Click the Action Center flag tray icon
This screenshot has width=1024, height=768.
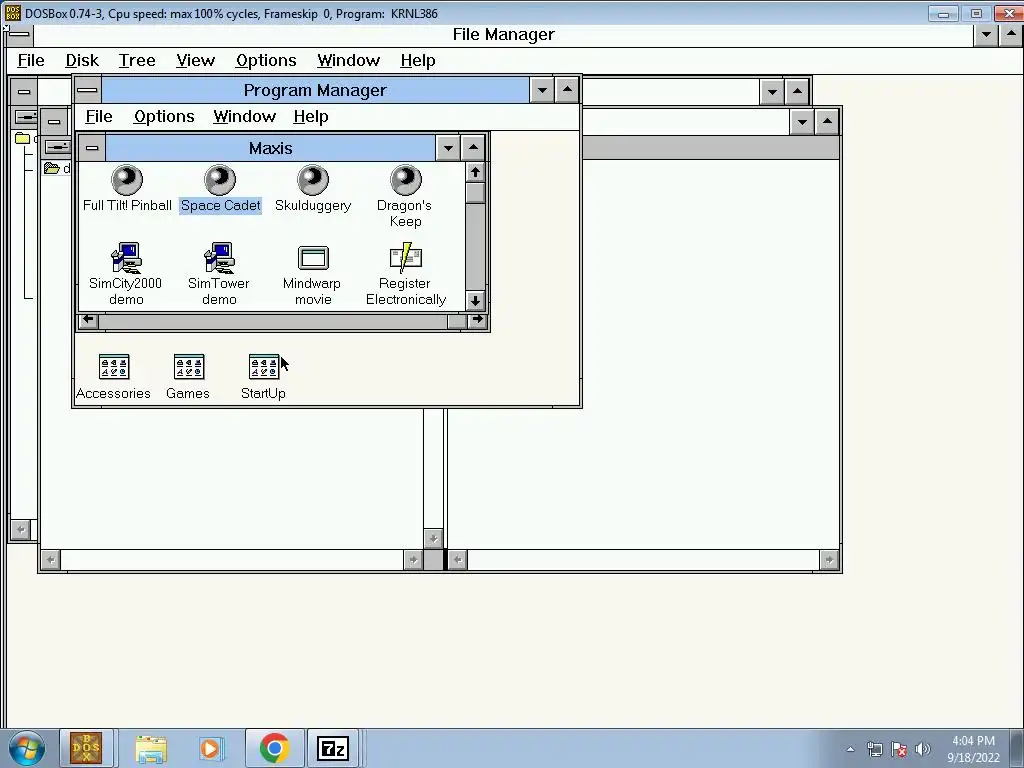pyautogui.click(x=899, y=749)
